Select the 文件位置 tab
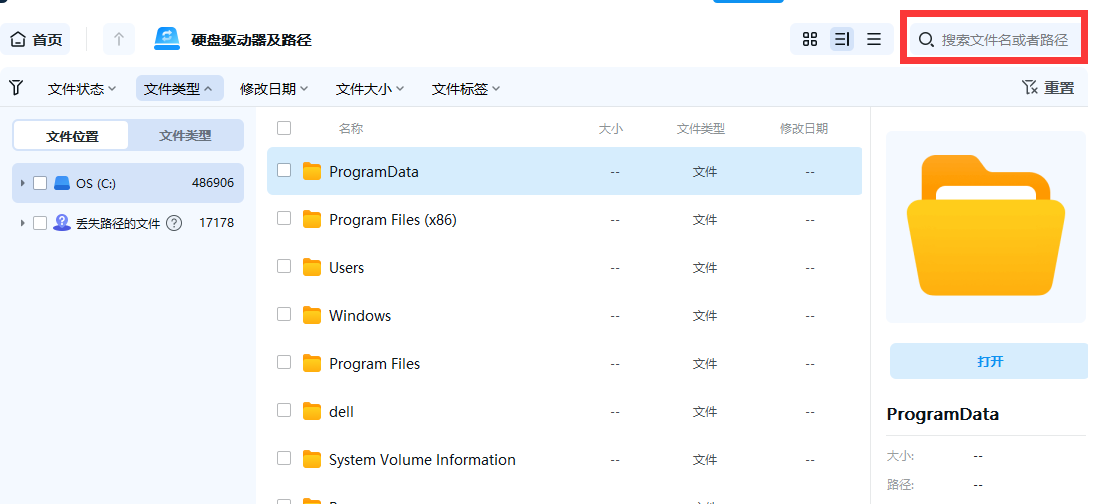Screen dimensions: 1101x504 pyautogui.click(x=72, y=135)
